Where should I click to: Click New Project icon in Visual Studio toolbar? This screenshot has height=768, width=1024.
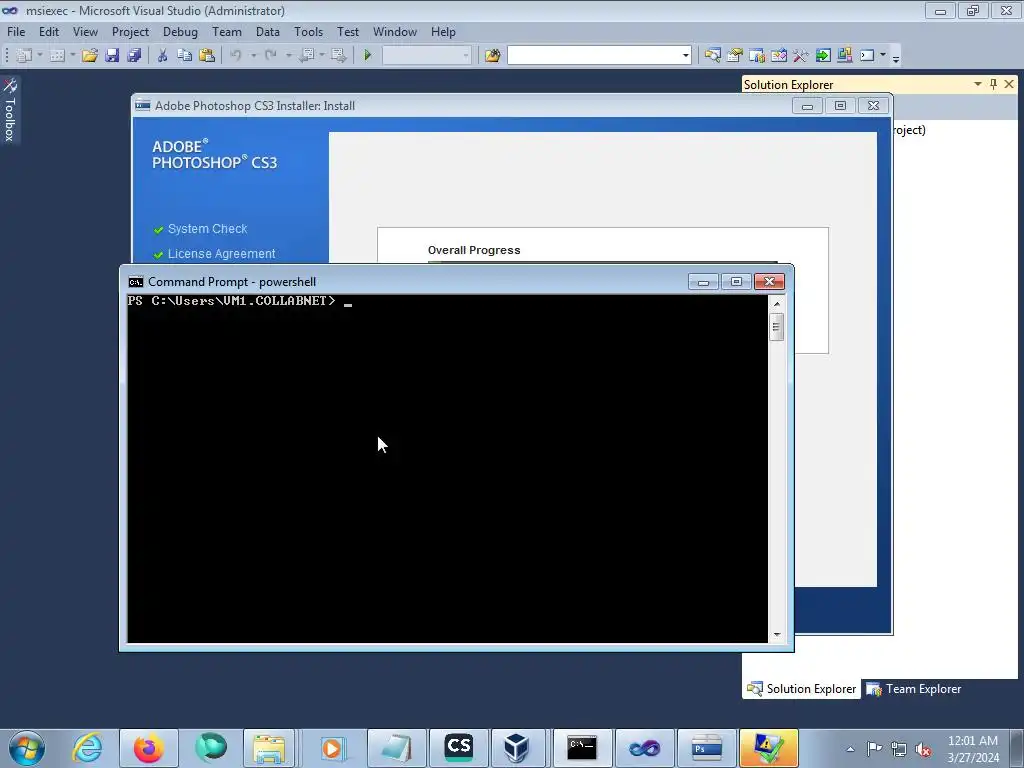(24, 56)
